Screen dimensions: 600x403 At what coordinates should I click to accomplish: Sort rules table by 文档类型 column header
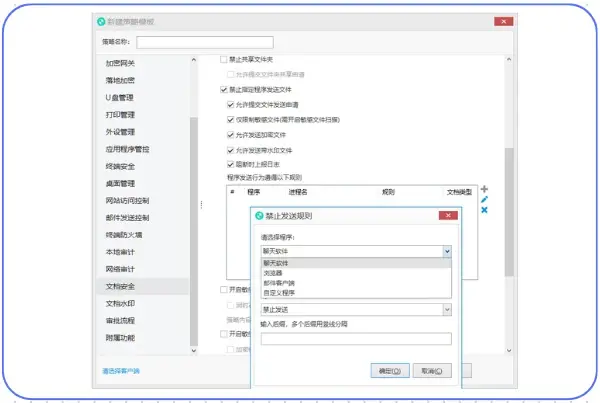(459, 192)
